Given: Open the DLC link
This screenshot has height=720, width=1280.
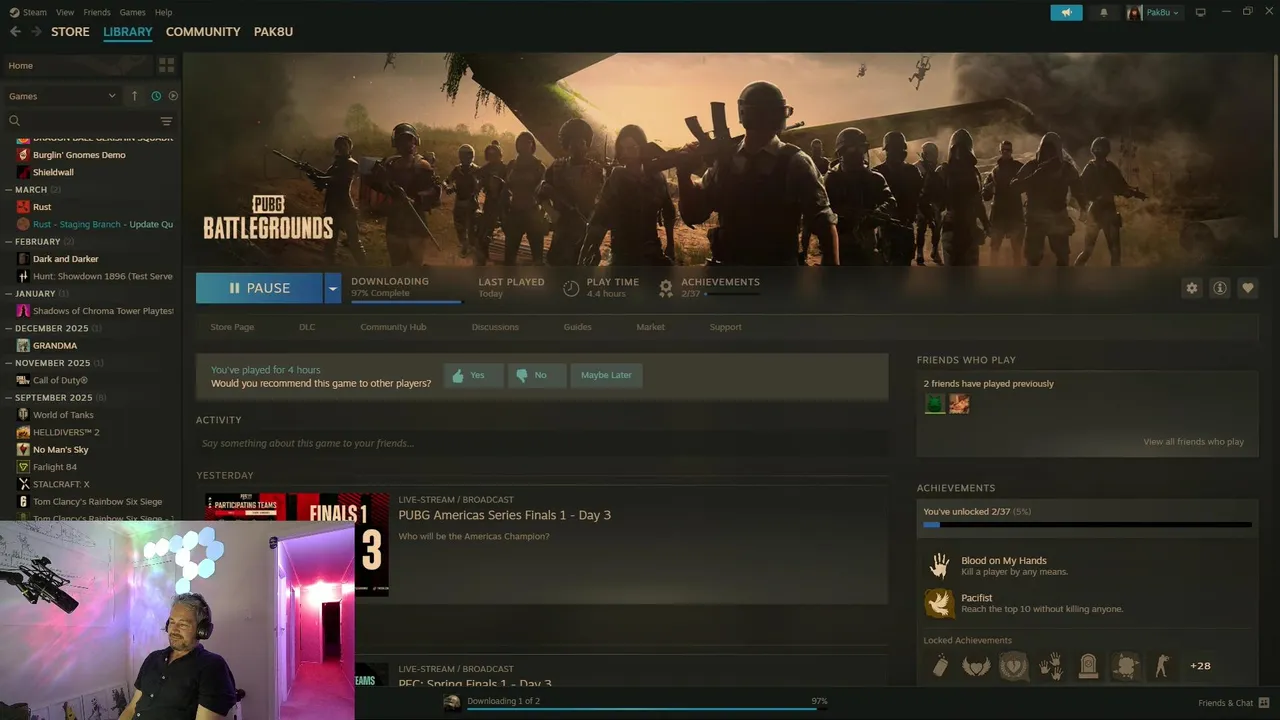Looking at the screenshot, I should point(307,327).
